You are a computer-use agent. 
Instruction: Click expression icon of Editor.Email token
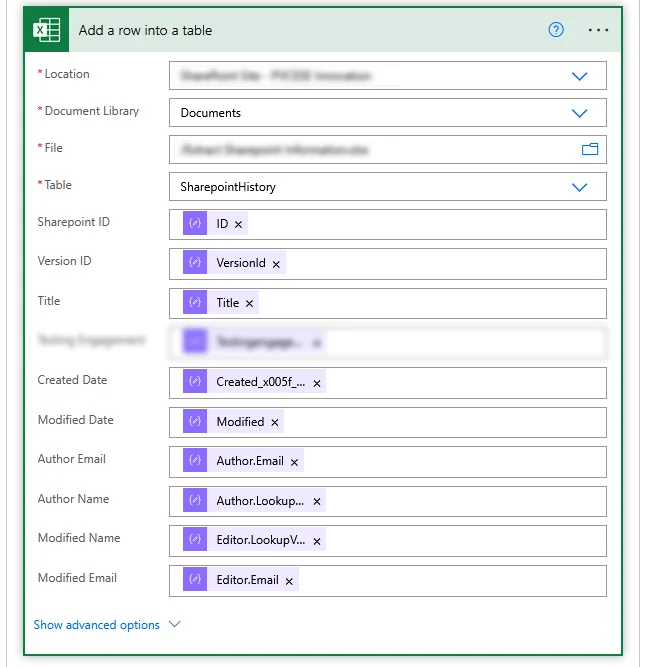point(195,579)
